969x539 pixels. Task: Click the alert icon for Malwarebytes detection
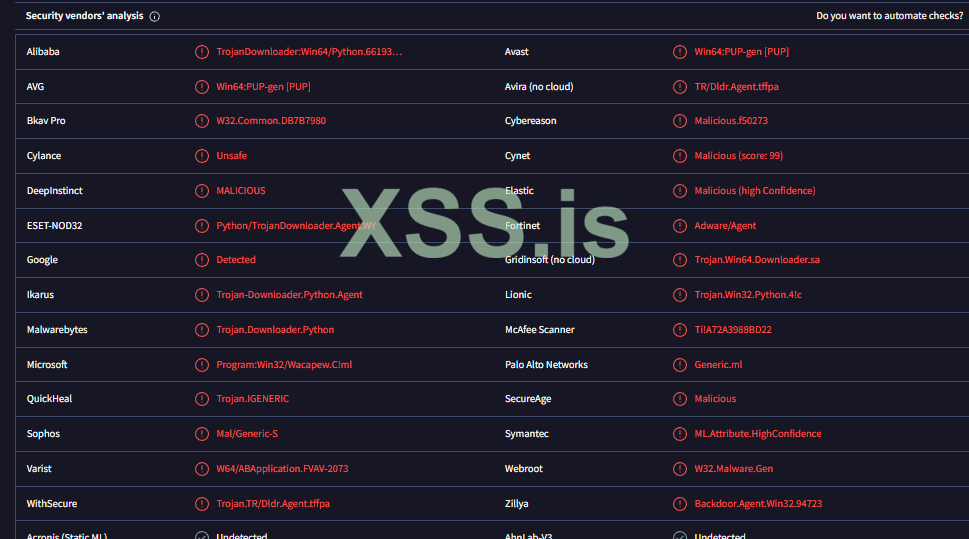(201, 330)
